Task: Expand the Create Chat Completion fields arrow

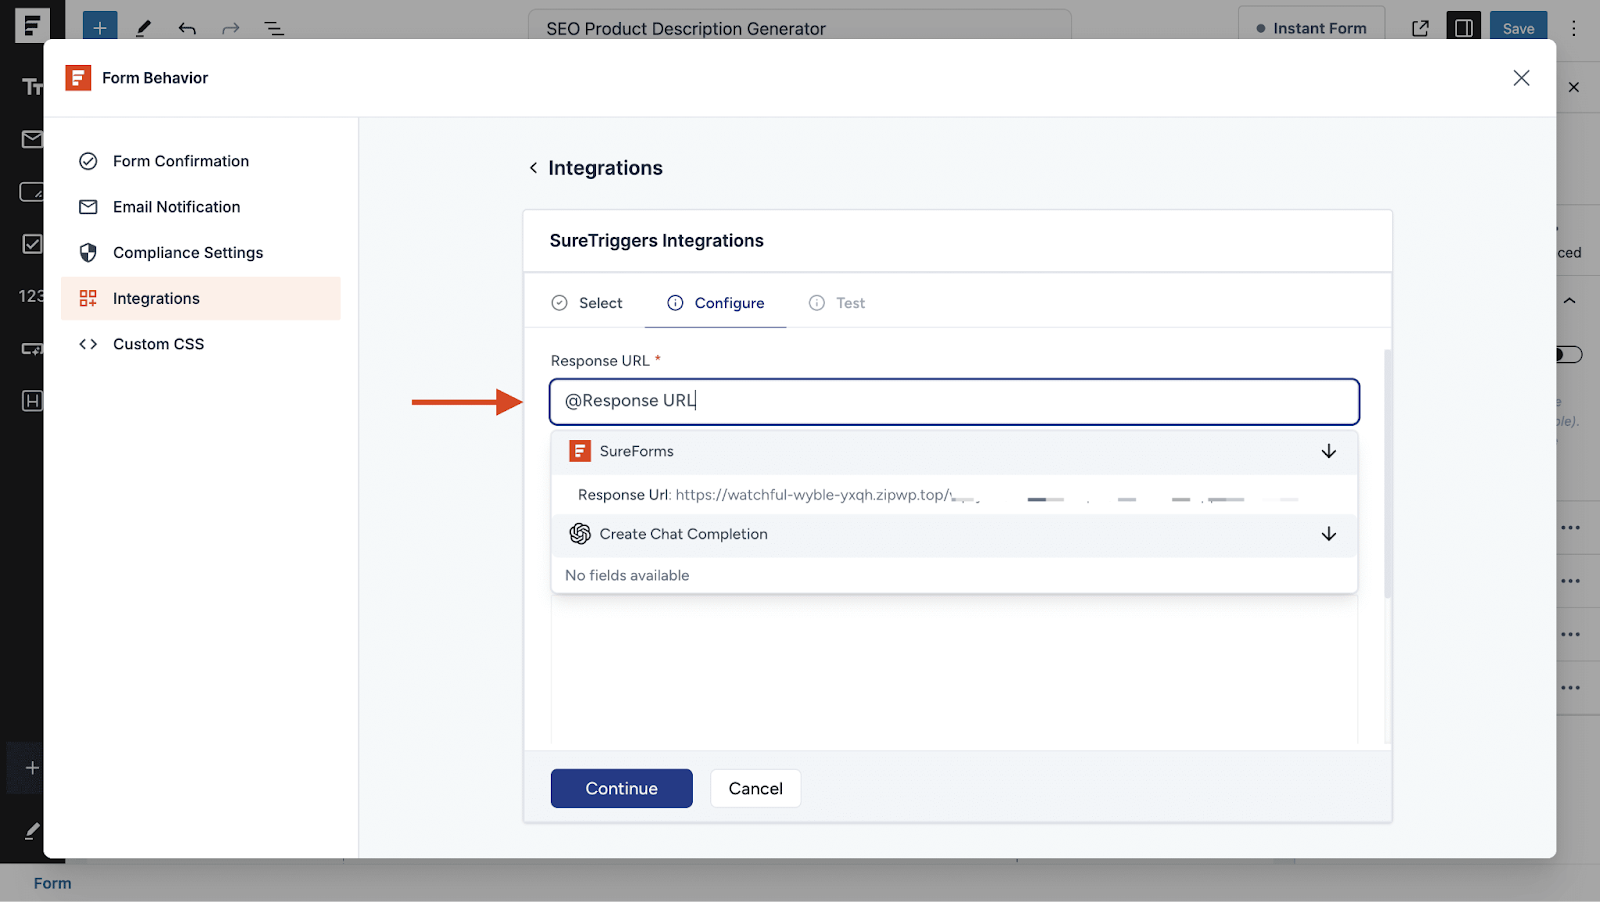Action: click(x=1328, y=534)
